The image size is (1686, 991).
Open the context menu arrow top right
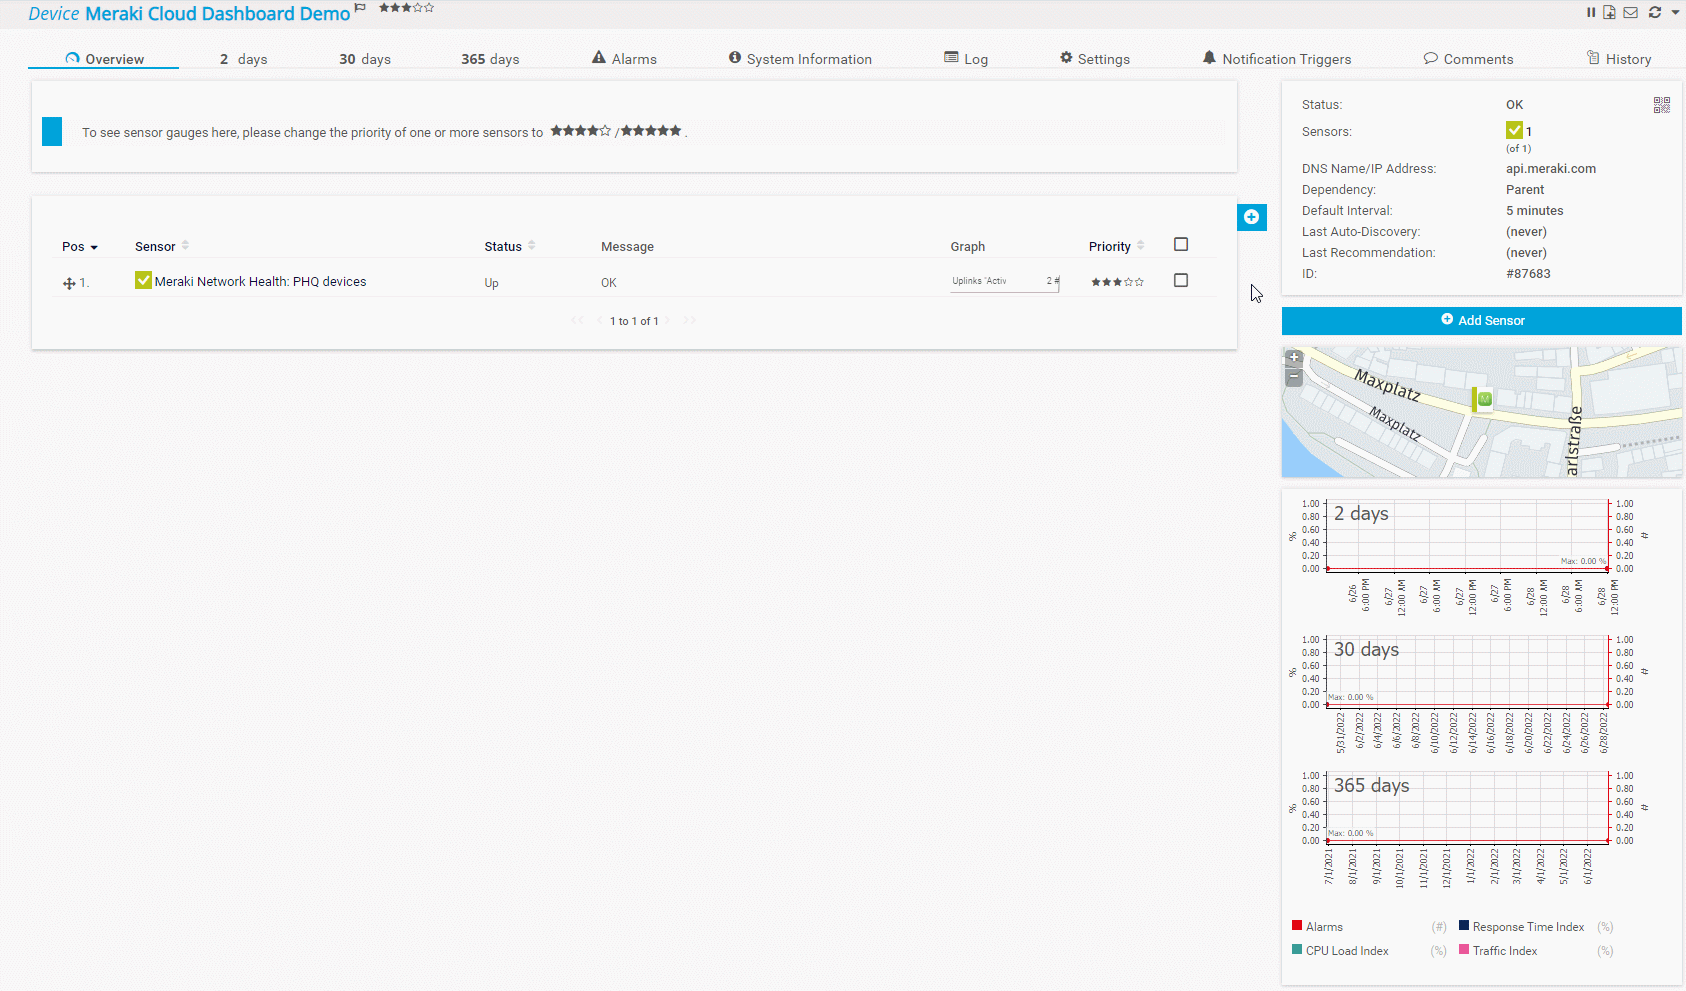click(x=1676, y=12)
